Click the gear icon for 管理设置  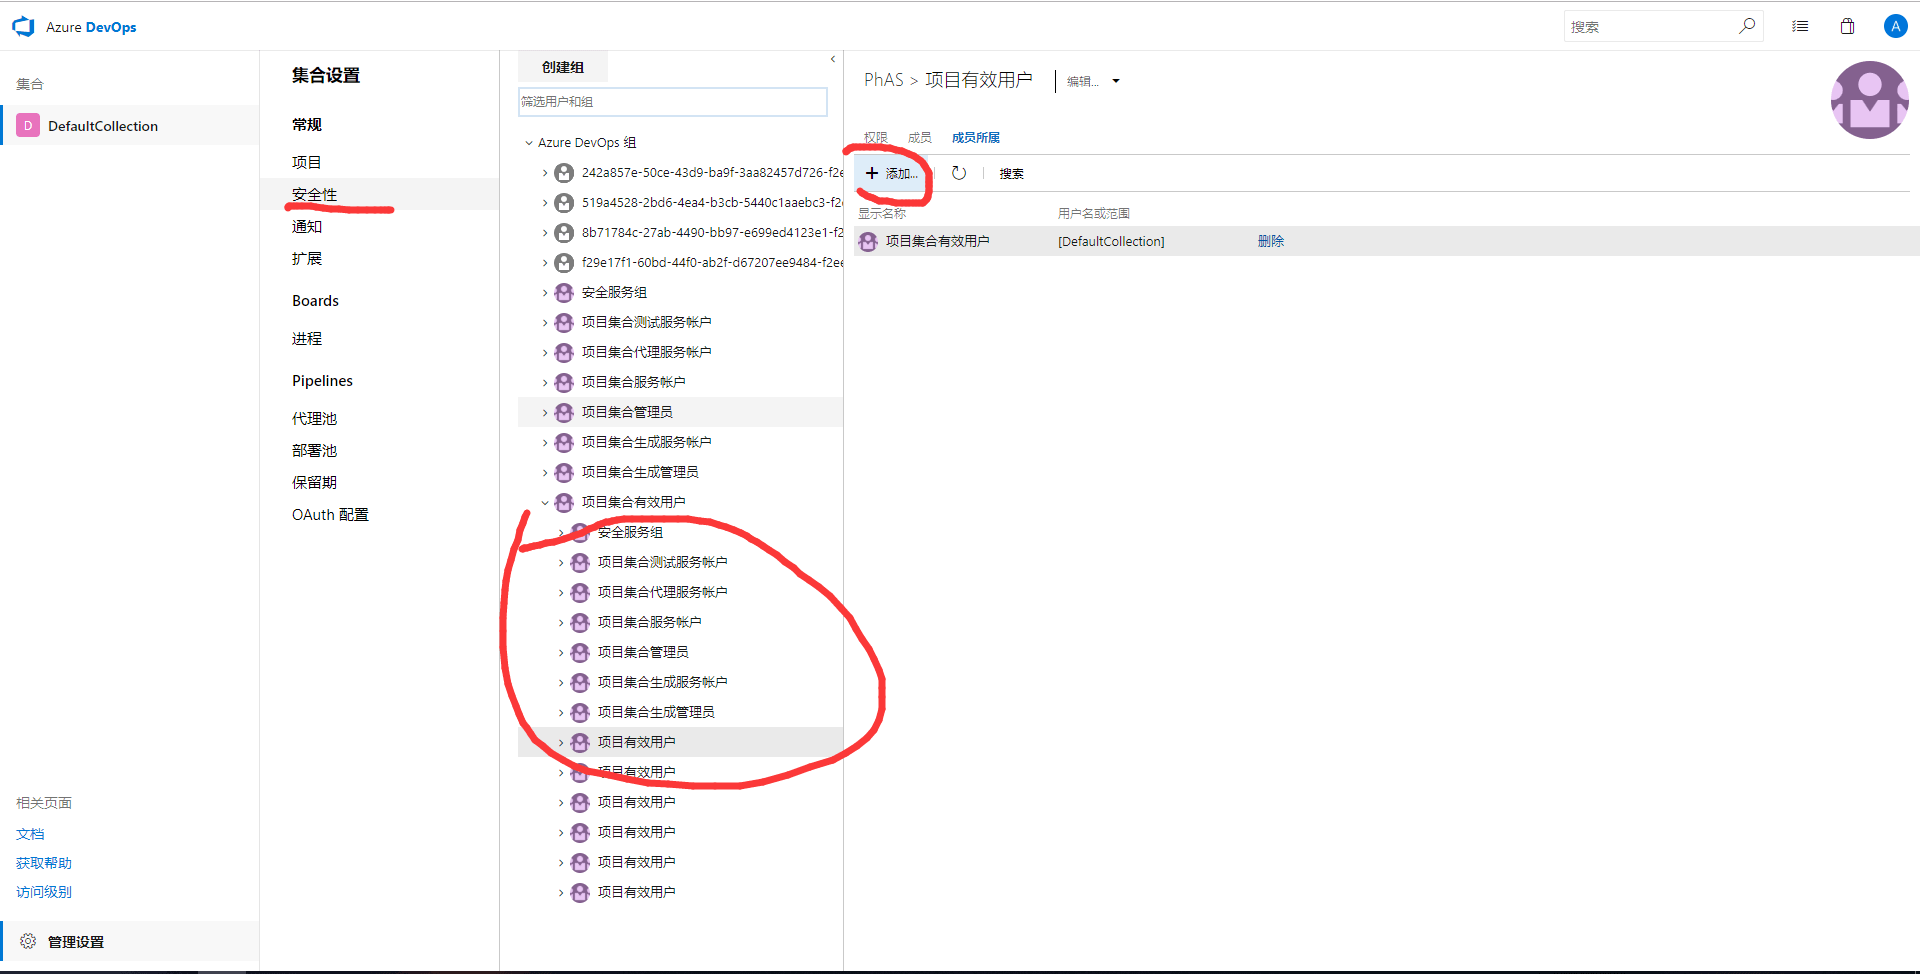28,941
